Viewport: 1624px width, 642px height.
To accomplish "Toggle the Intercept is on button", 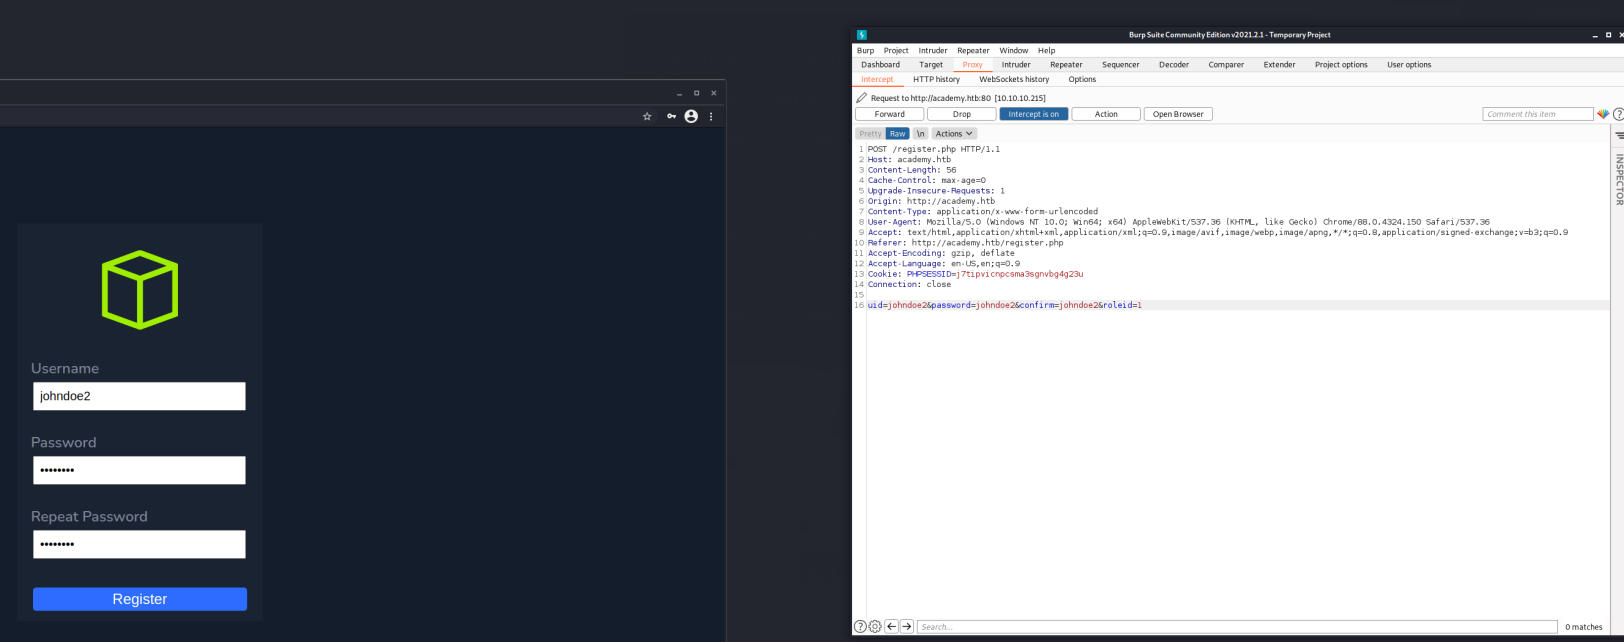I will point(1033,114).
